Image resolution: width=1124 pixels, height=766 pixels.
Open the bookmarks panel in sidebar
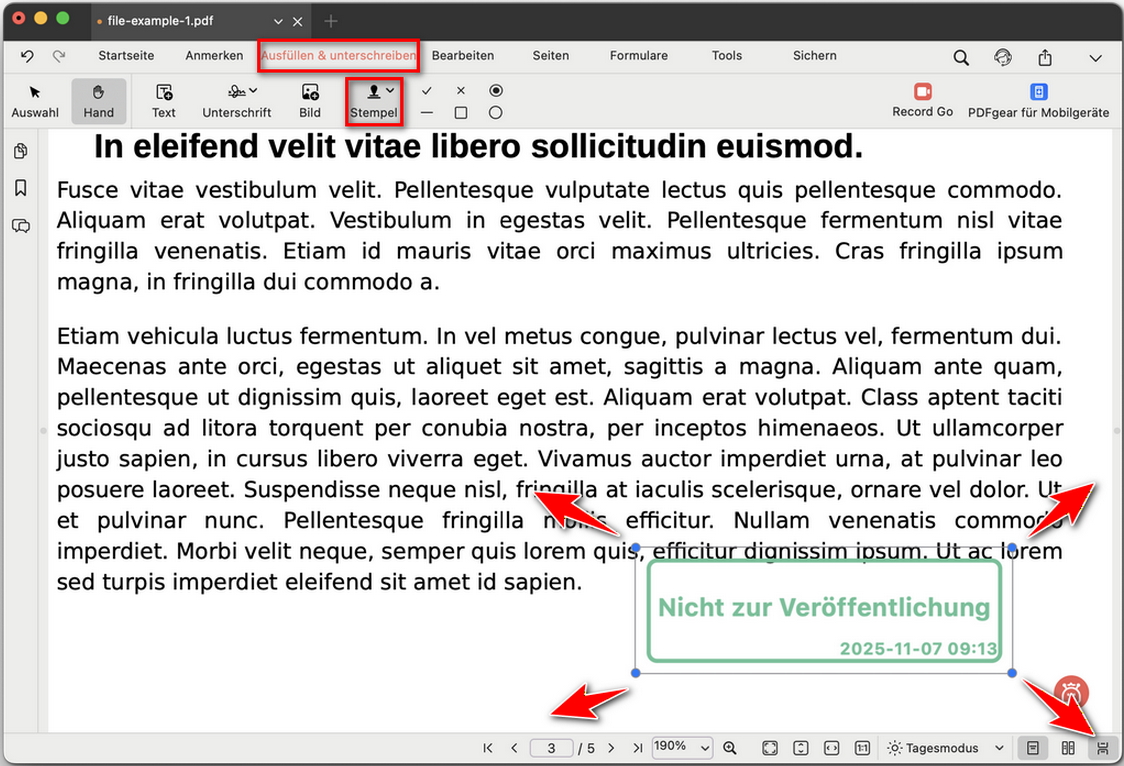pyautogui.click(x=21, y=188)
